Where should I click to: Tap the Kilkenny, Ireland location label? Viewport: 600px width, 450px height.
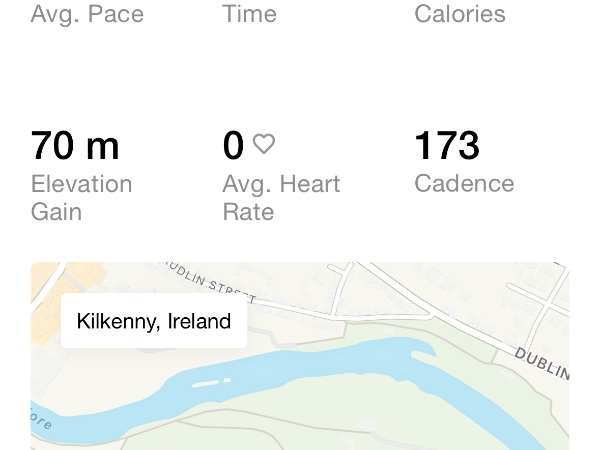coord(154,321)
